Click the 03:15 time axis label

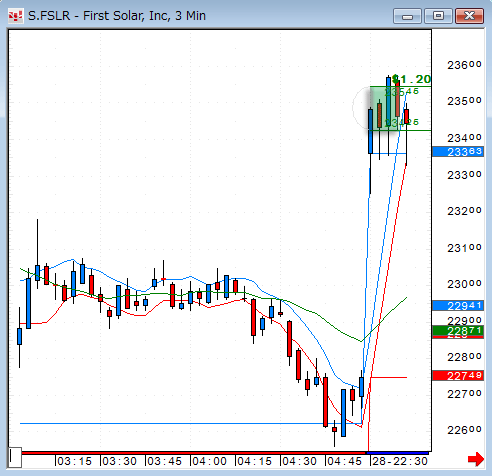coord(74,461)
